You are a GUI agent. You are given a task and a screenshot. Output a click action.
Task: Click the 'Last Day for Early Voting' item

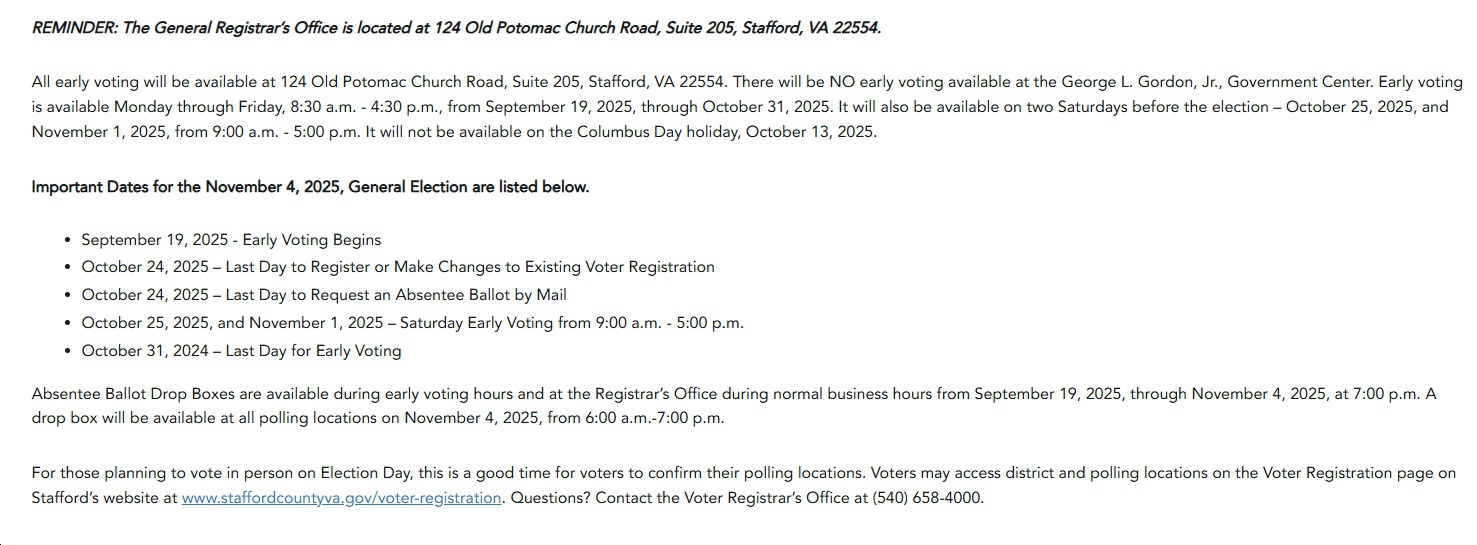[x=241, y=351]
